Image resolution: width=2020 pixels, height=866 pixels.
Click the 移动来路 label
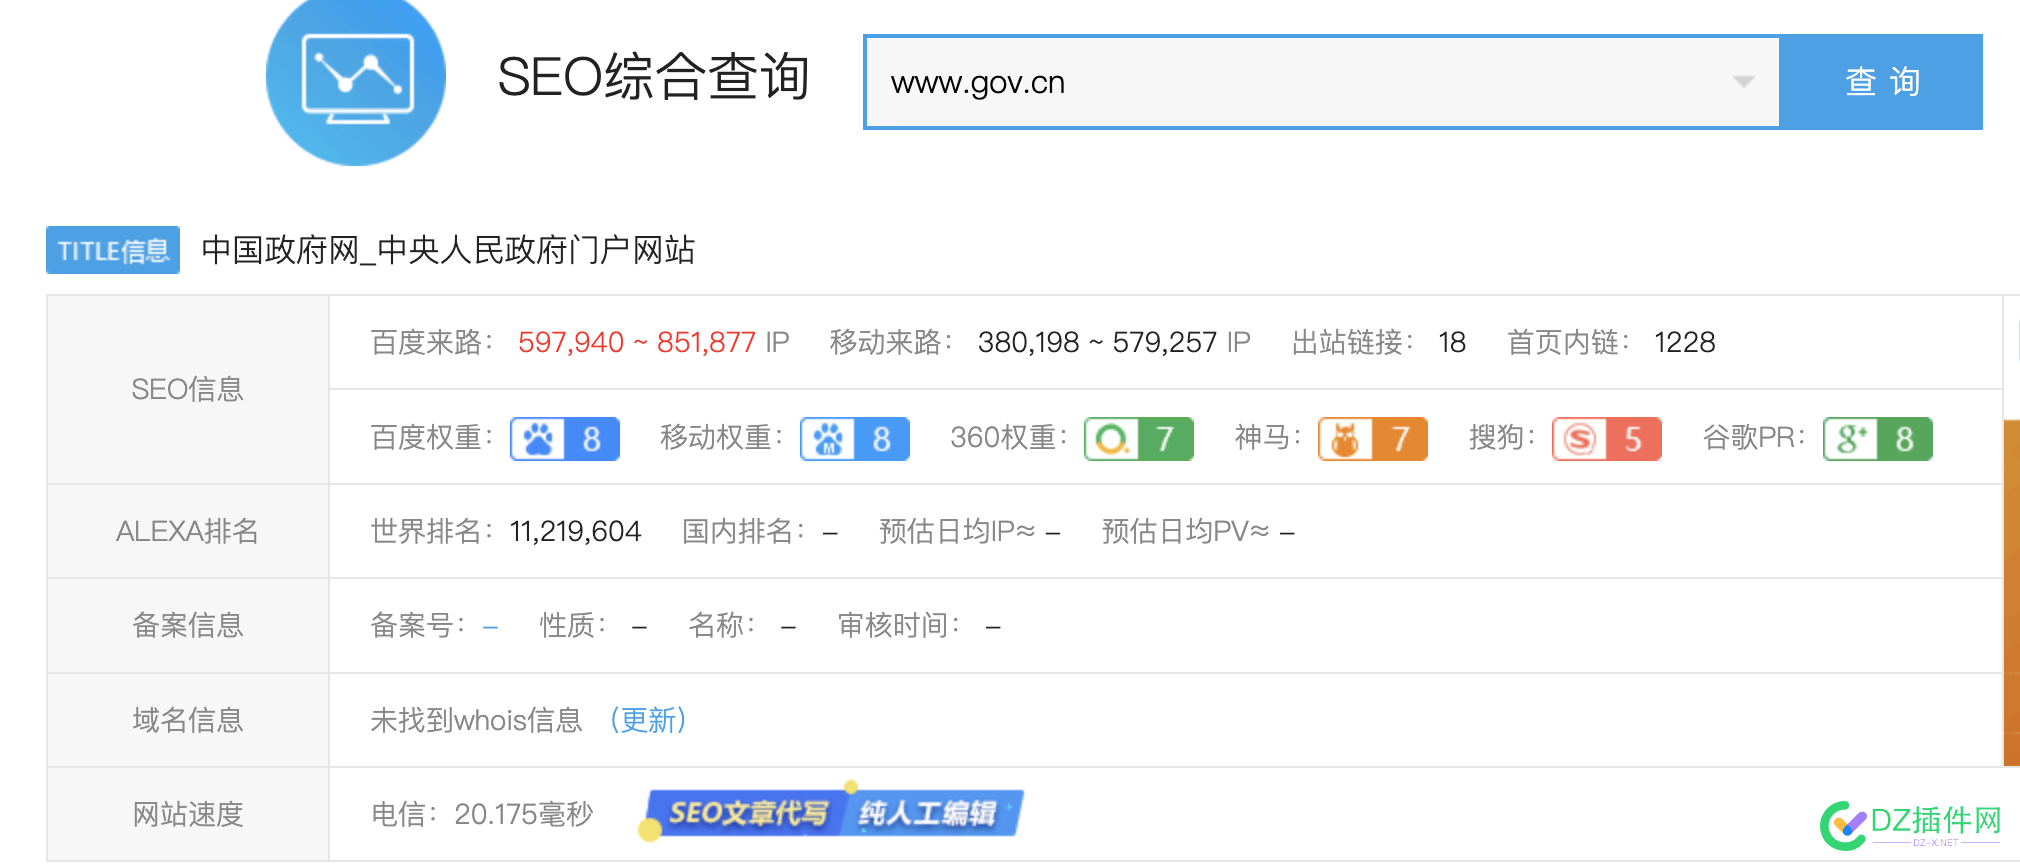pos(891,343)
